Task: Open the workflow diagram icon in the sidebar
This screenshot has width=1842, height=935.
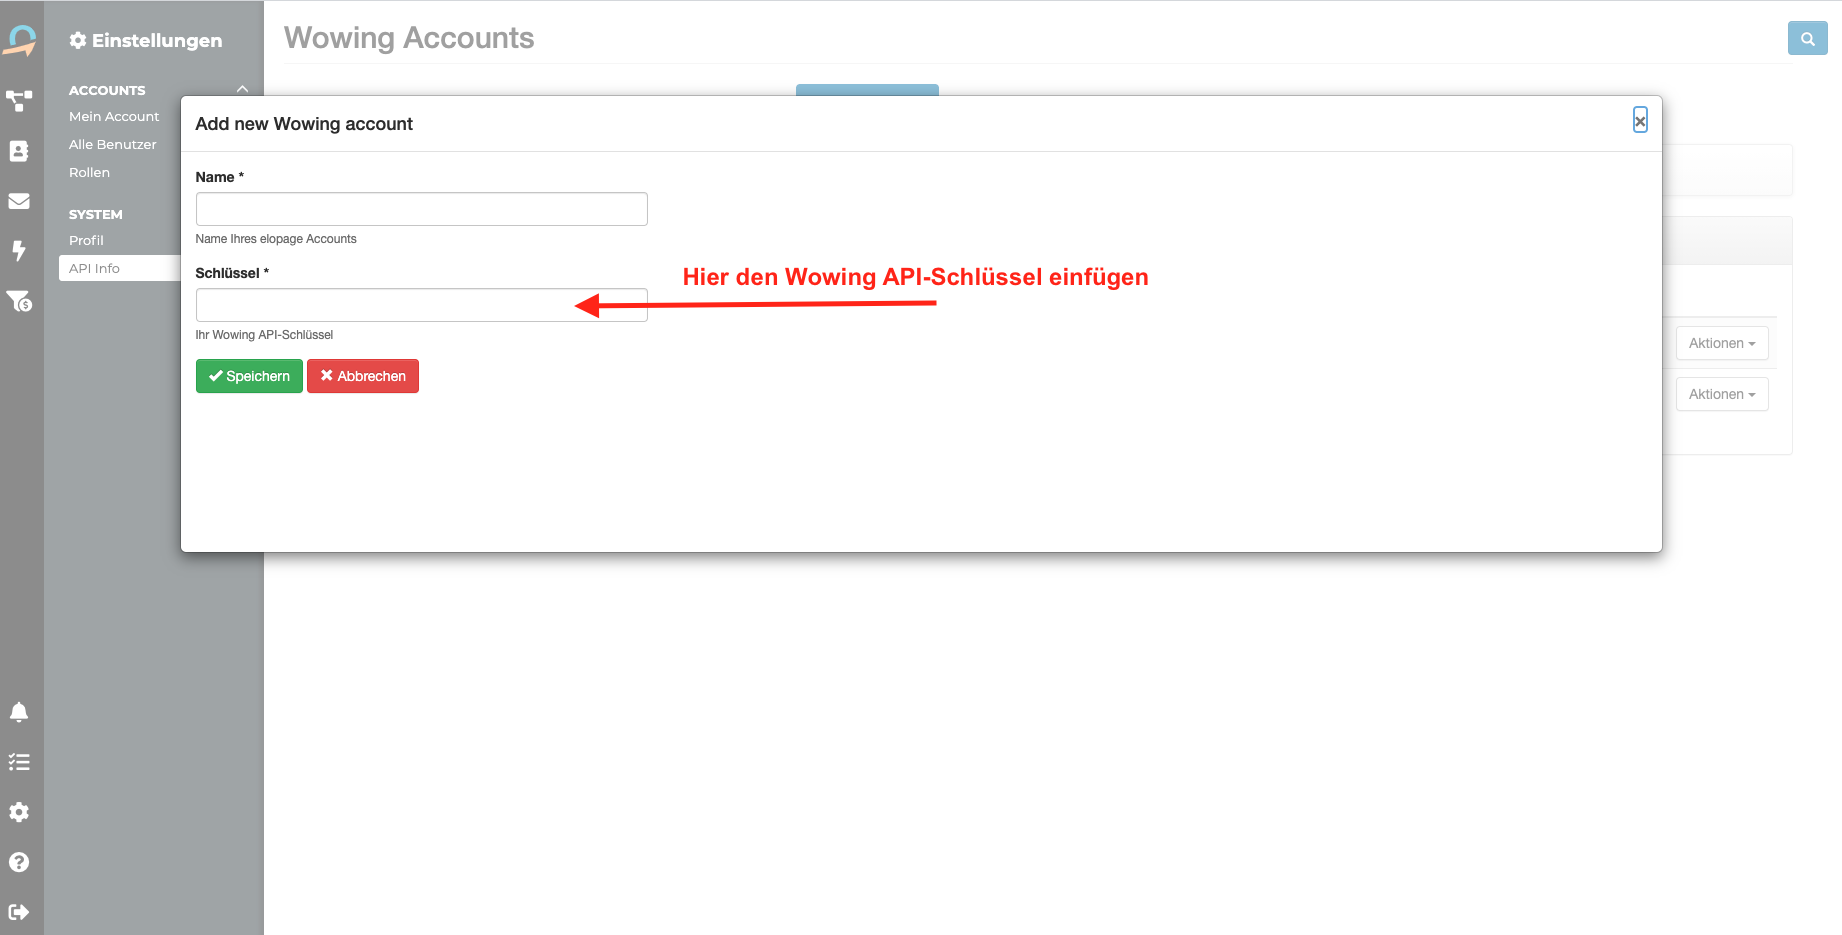Action: [19, 101]
